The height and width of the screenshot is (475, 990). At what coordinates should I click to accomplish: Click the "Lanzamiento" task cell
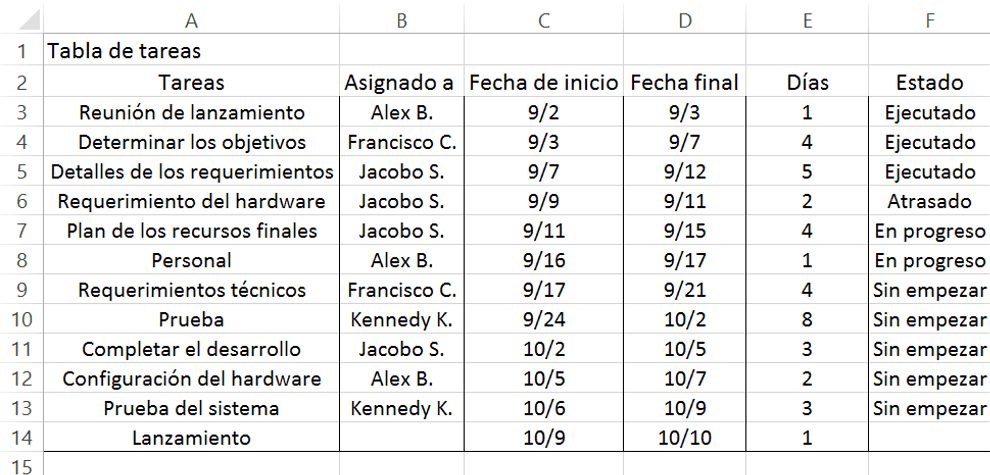[191, 437]
